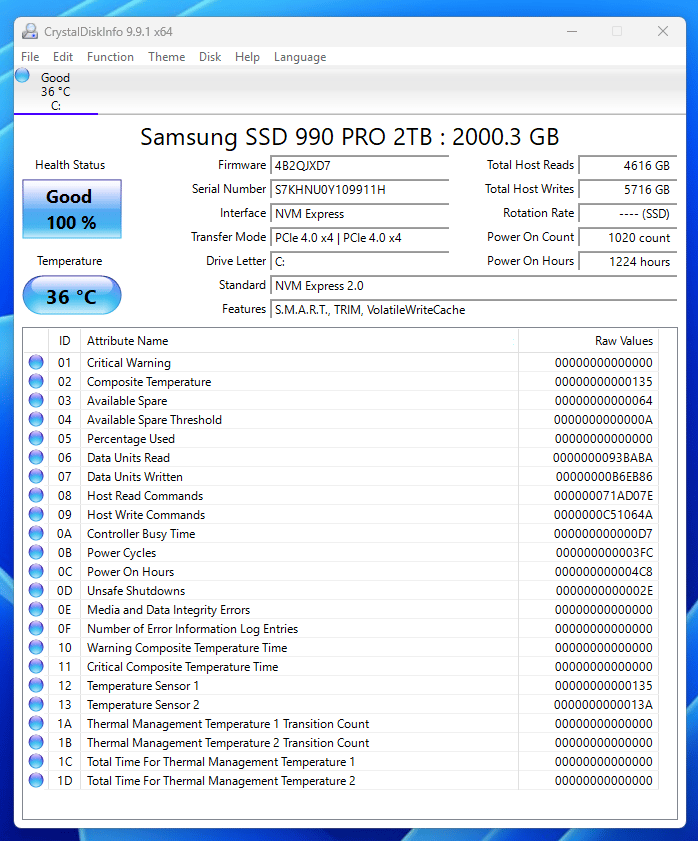
Task: Minimize the CrystalDiskInfo window
Action: coord(572,31)
